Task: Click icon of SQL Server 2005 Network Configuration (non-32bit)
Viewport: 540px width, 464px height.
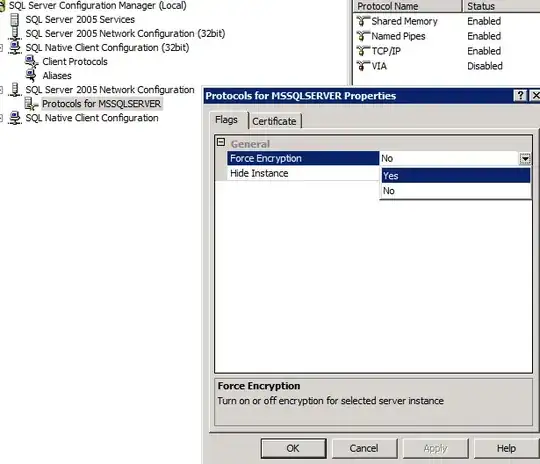Action: (14, 90)
